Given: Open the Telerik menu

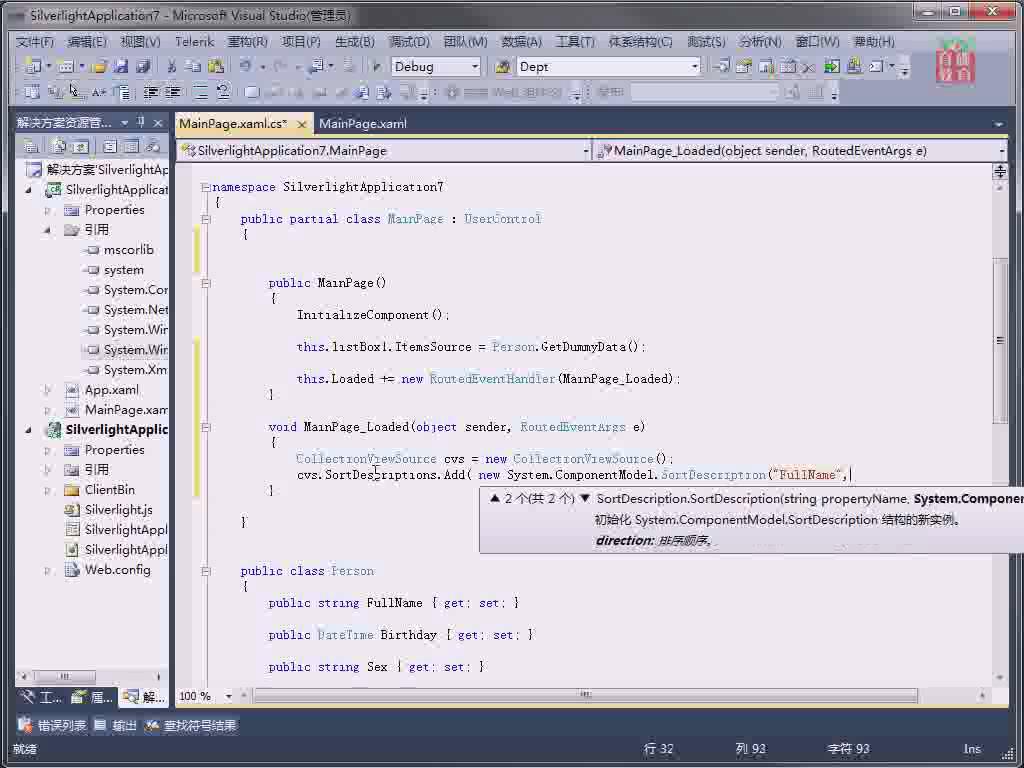Looking at the screenshot, I should pyautogui.click(x=194, y=42).
